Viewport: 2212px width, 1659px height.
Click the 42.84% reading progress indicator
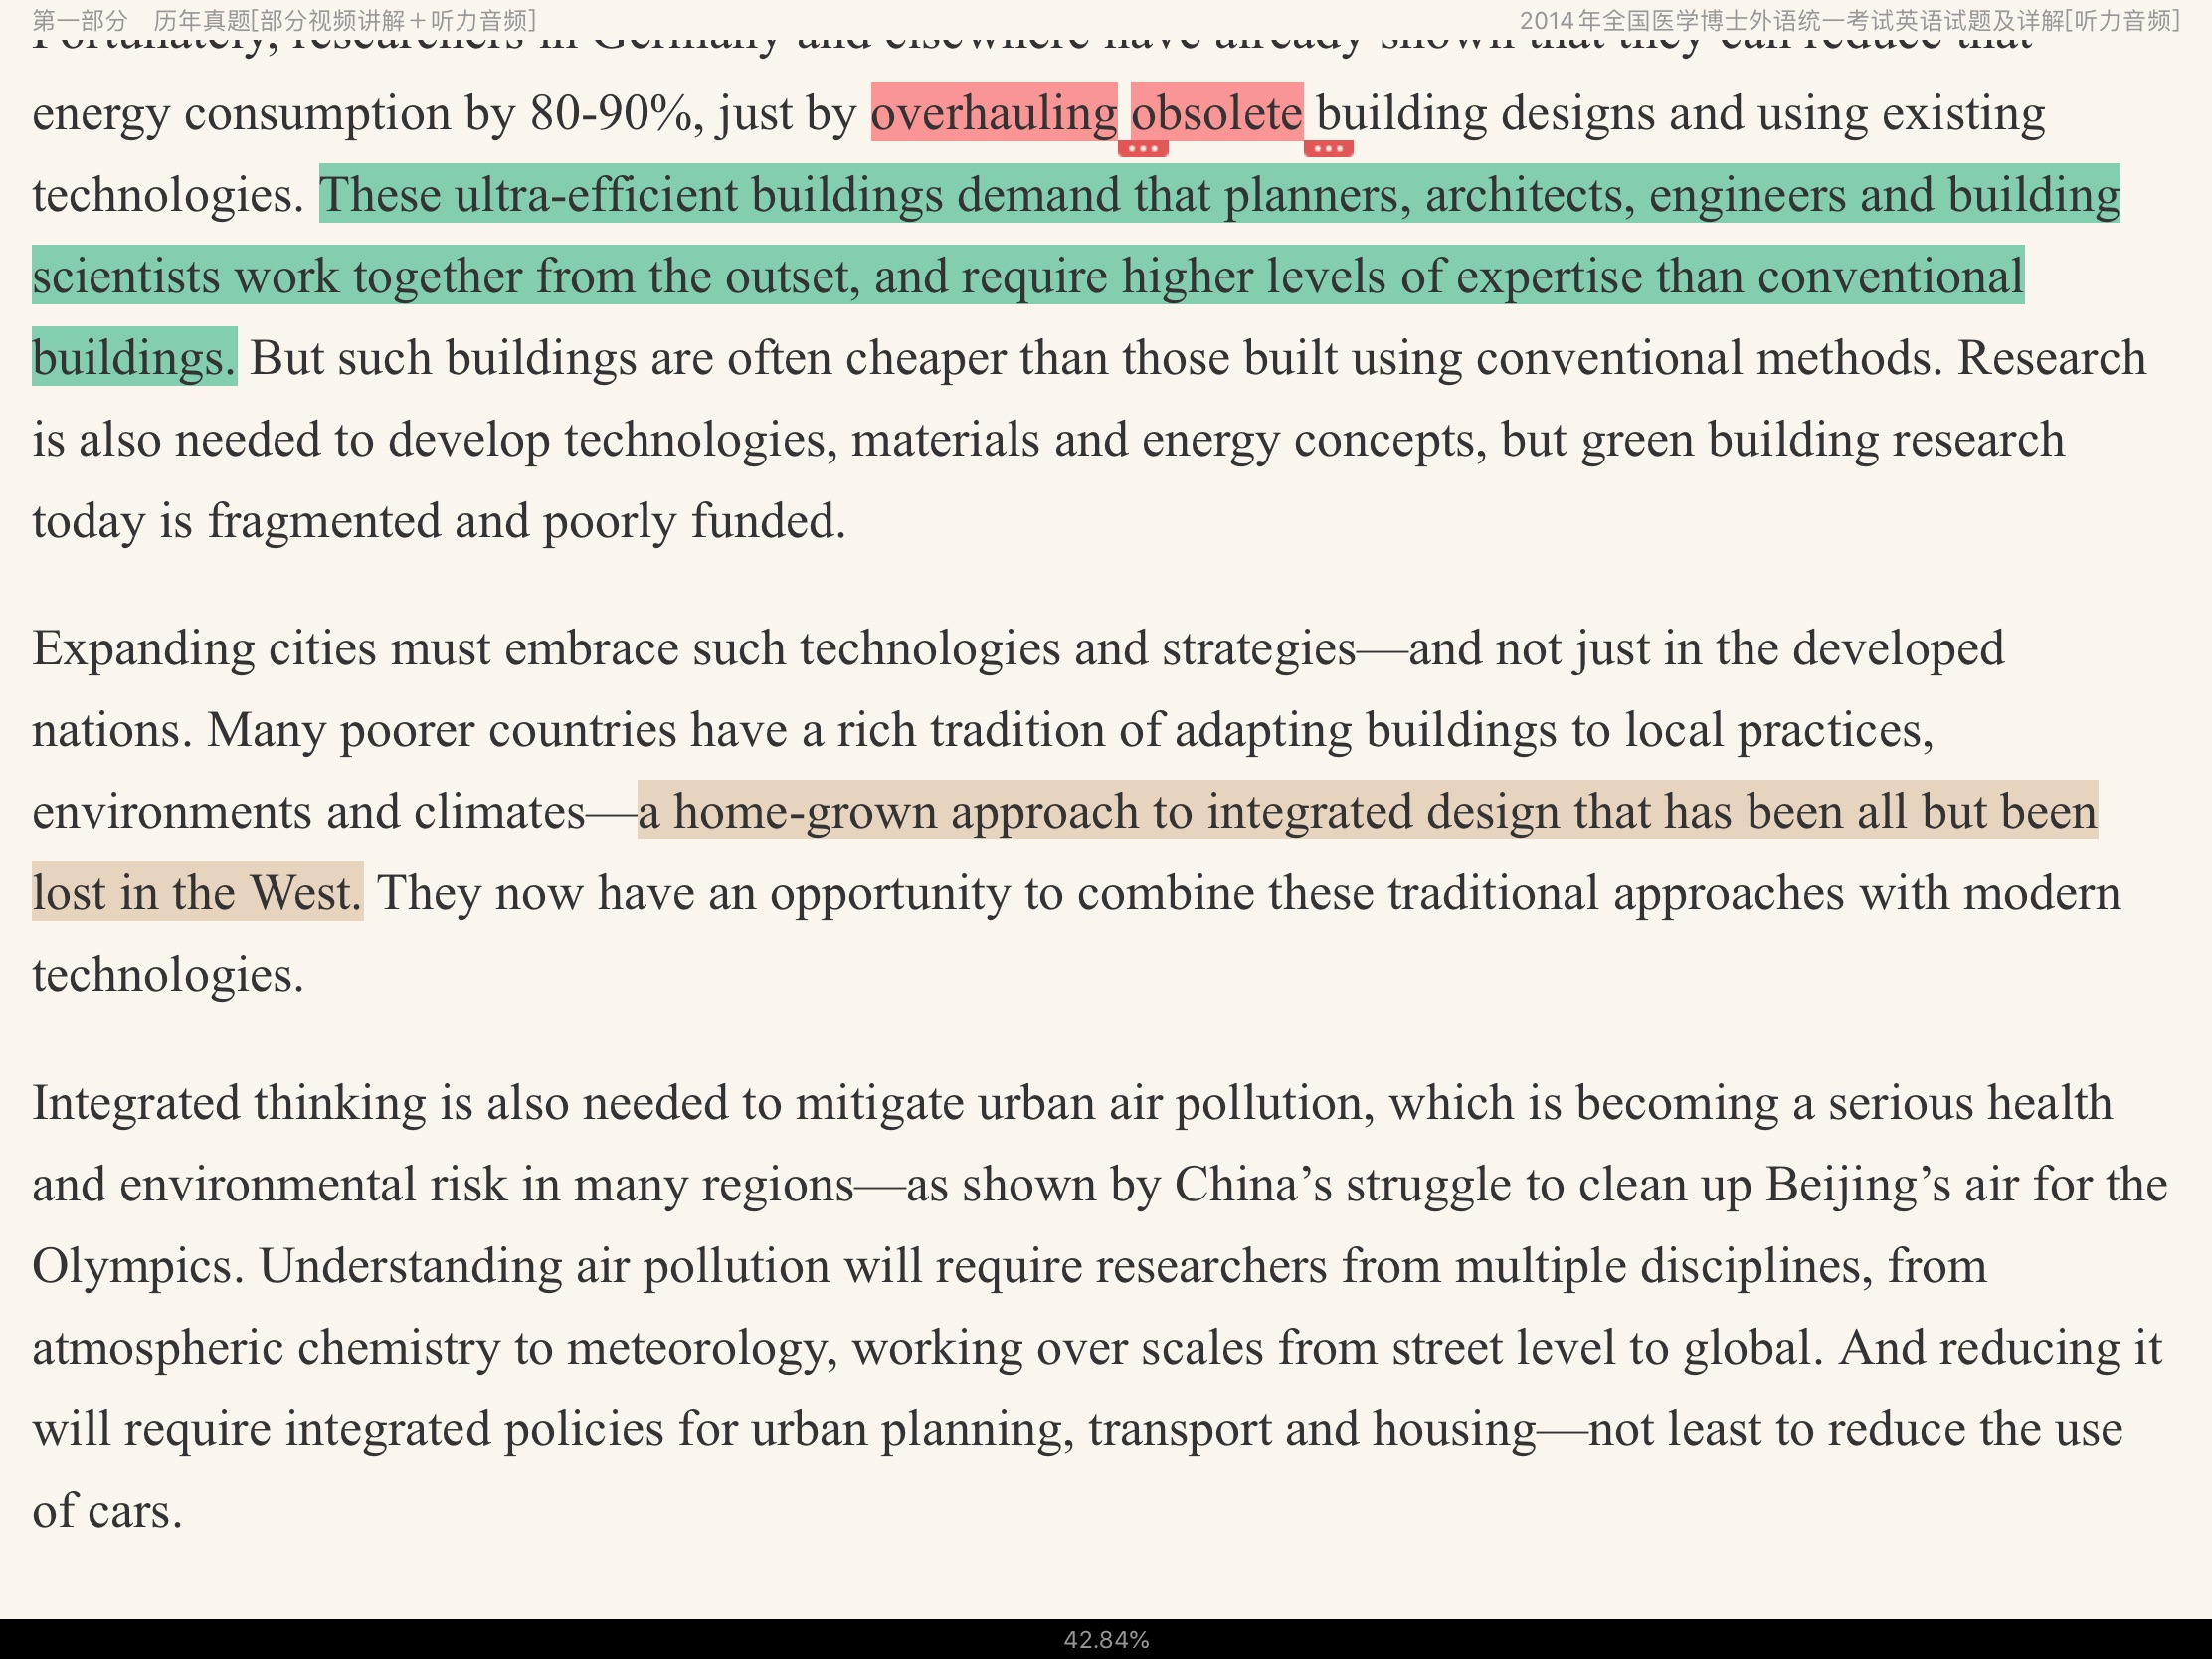(x=1106, y=1640)
